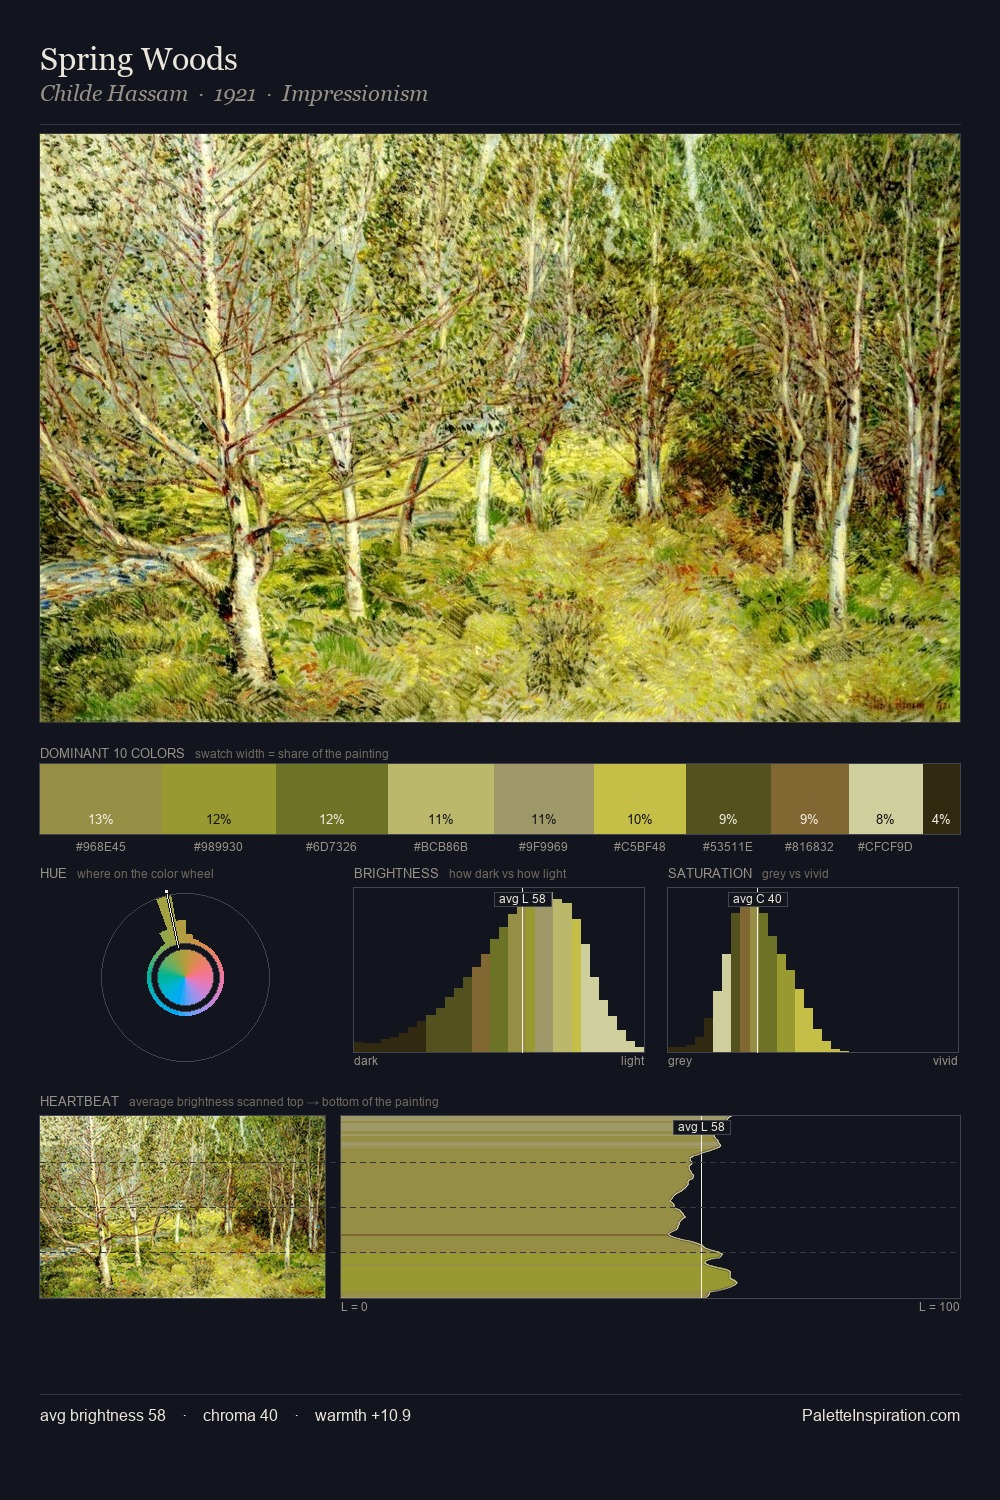Click the 'light' axis label
Screen dimensions: 1000x1500
coord(633,1061)
